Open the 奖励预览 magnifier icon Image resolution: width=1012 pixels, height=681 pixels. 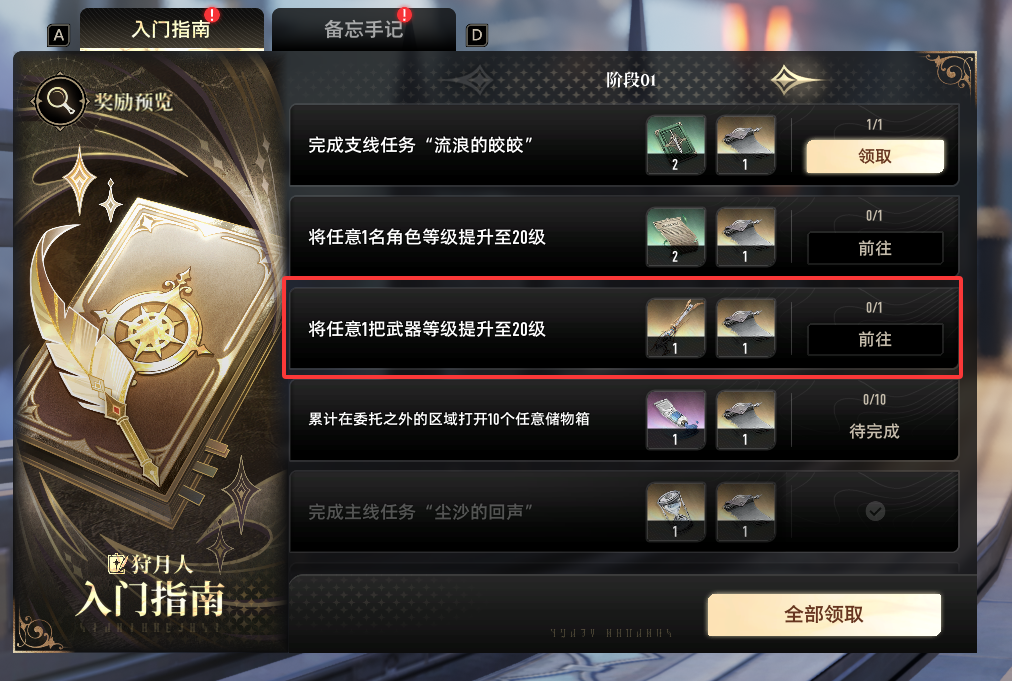(x=59, y=101)
